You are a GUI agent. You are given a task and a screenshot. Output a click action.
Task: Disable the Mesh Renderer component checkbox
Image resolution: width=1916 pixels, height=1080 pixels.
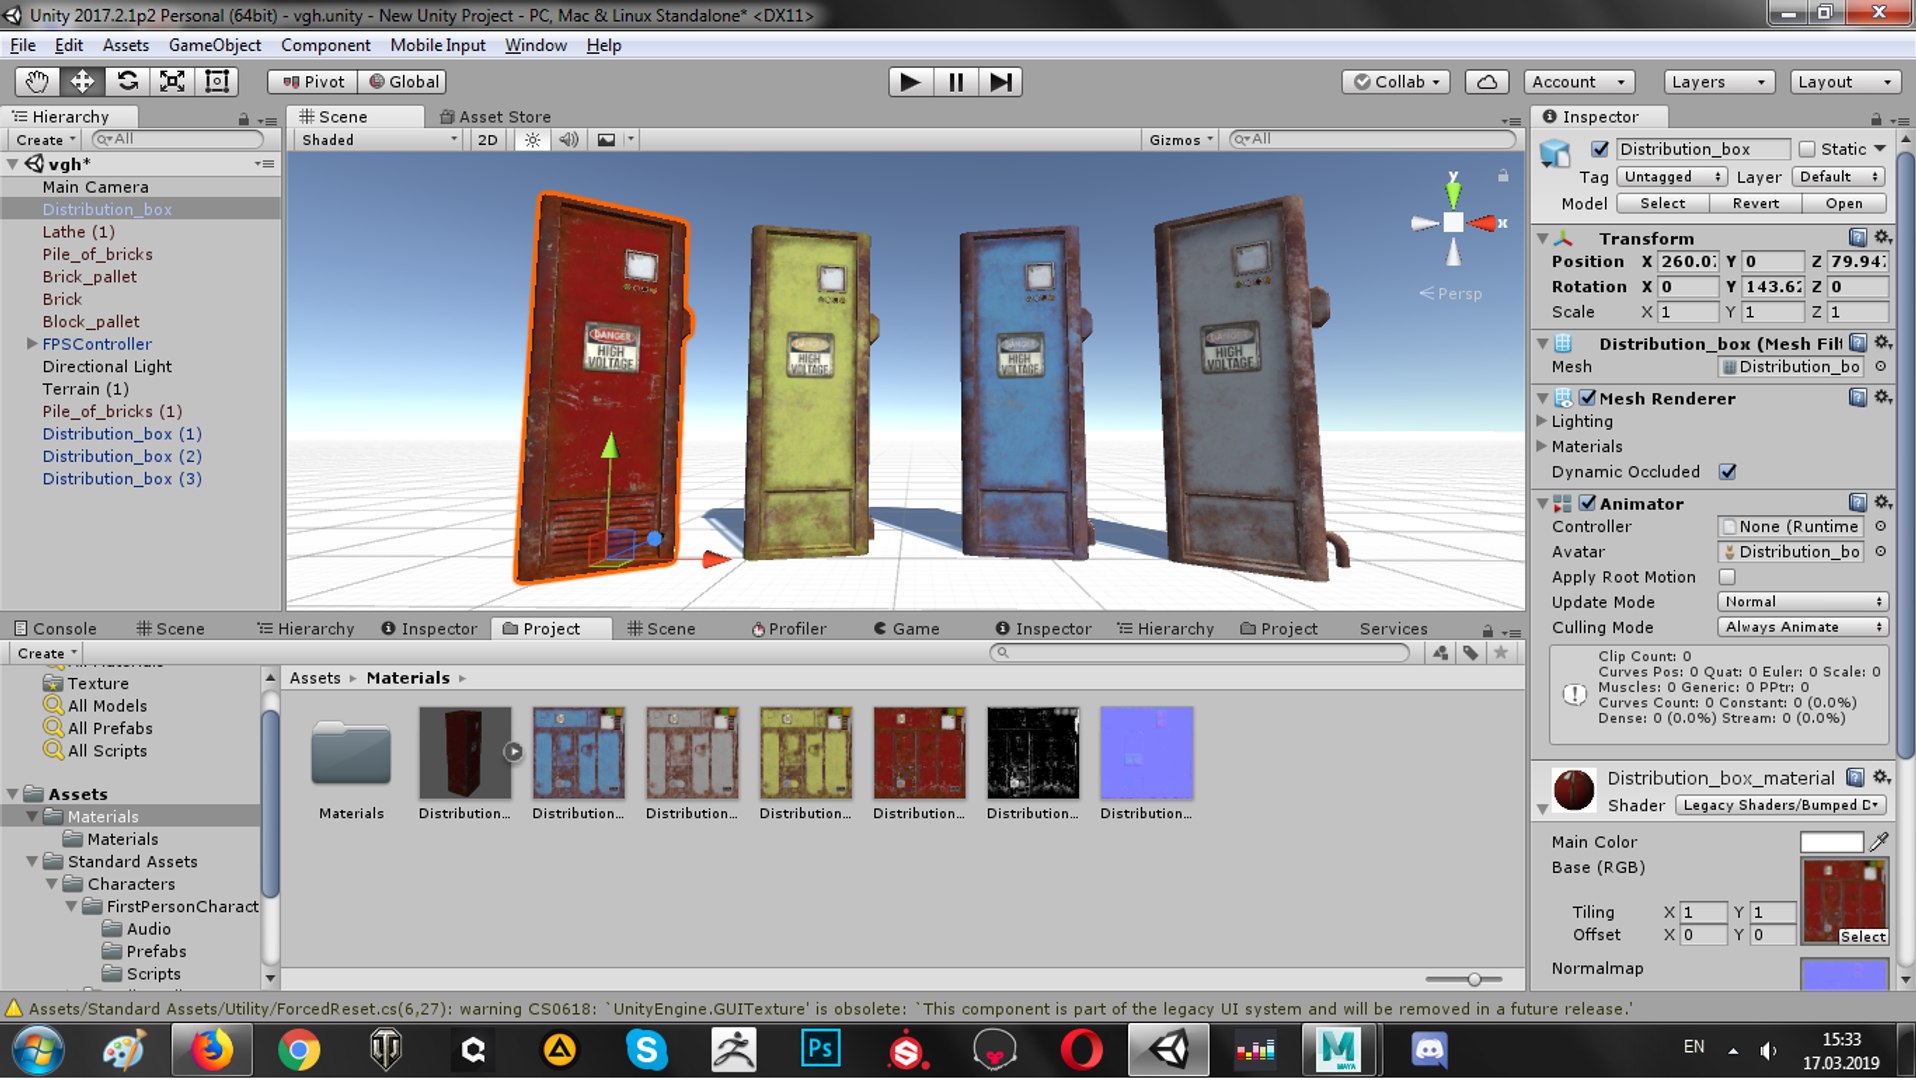point(1588,398)
